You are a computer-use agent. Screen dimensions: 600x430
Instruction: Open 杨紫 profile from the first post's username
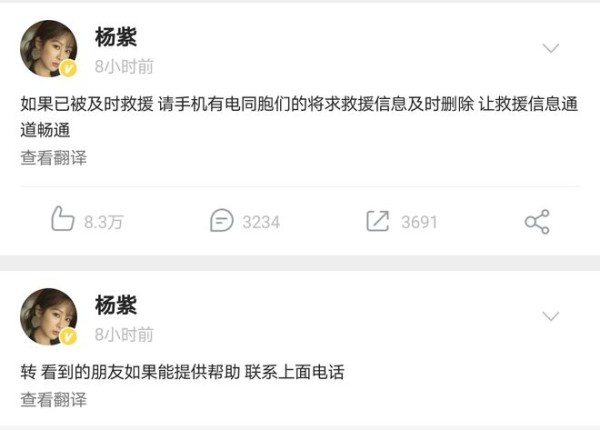click(x=116, y=37)
